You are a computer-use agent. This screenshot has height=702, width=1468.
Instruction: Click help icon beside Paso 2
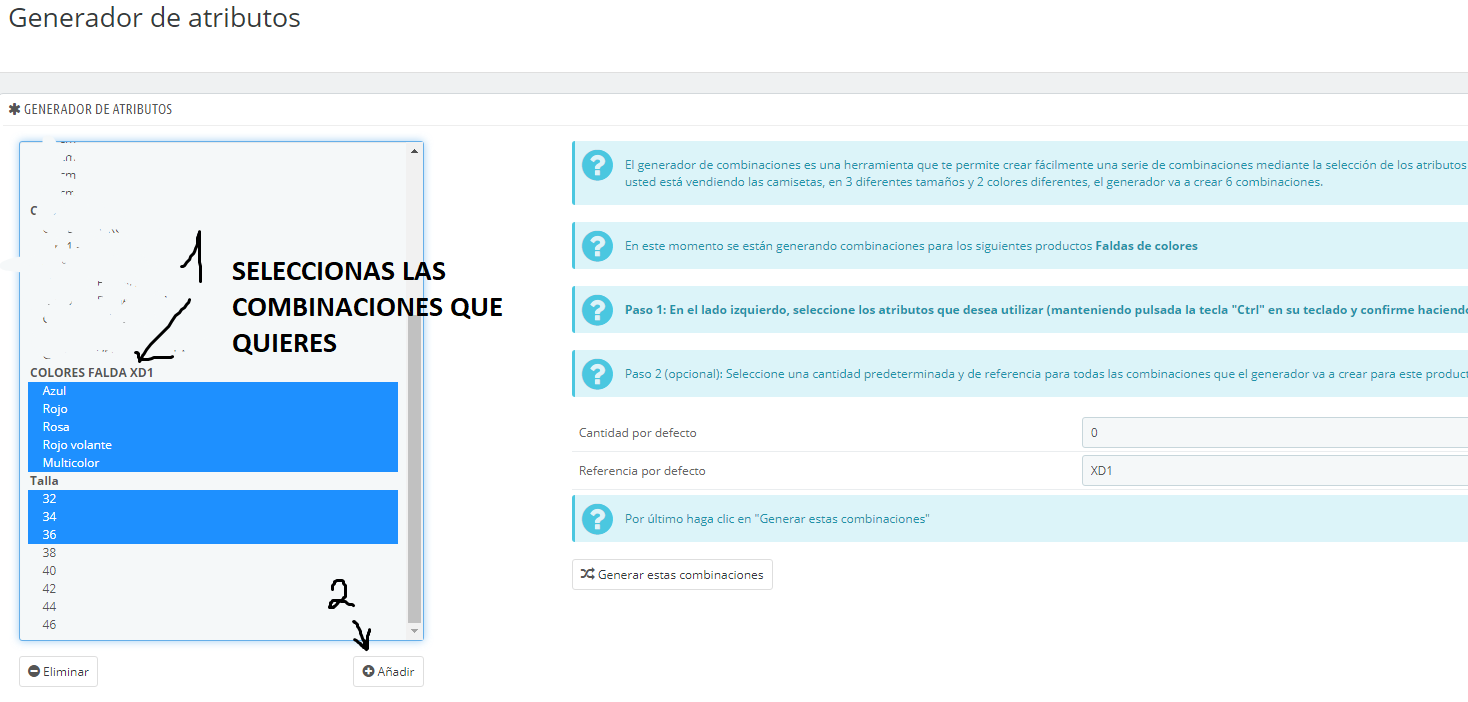[598, 374]
